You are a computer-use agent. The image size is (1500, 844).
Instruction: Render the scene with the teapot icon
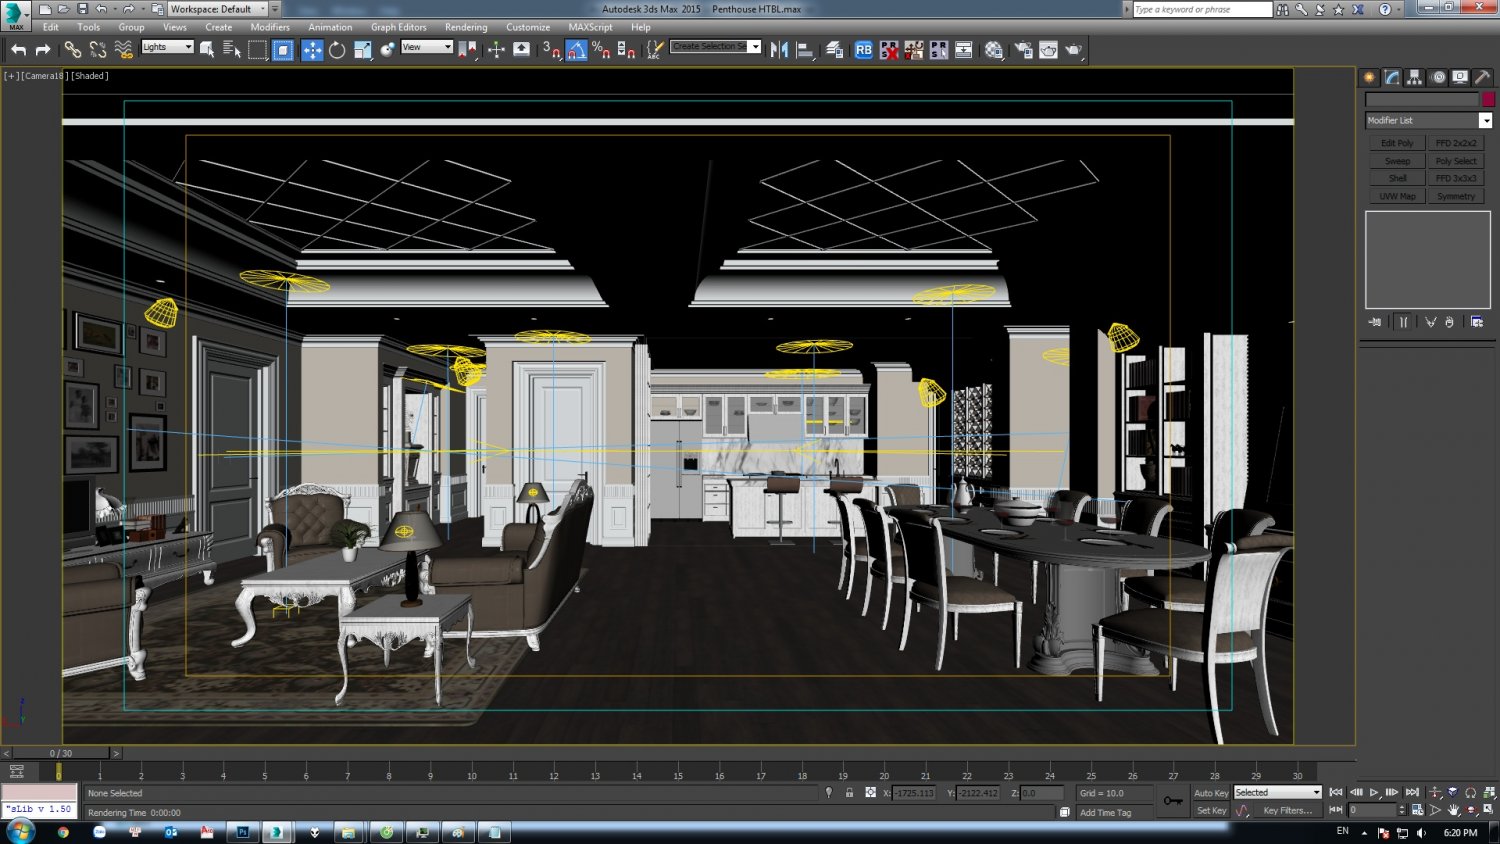coord(1074,49)
